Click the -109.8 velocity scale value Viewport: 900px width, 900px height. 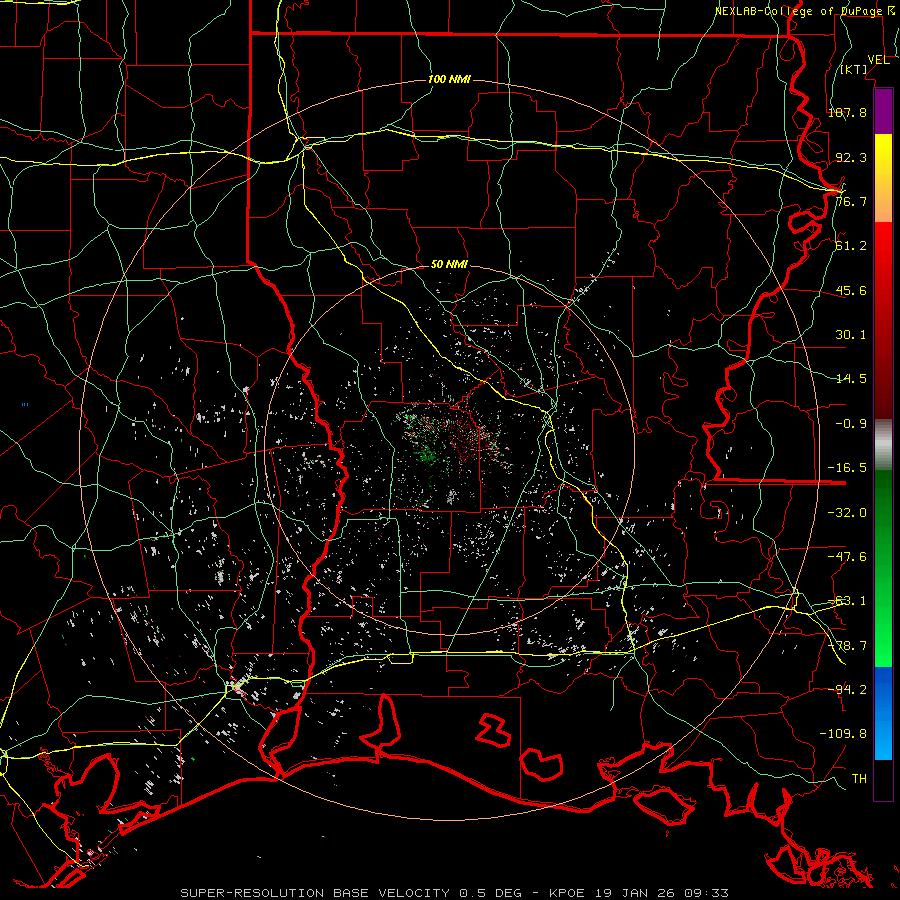tap(843, 734)
